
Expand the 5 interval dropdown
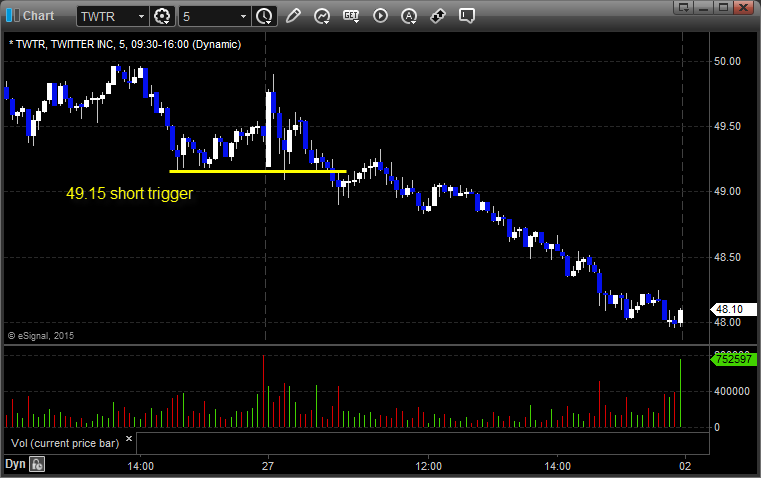(244, 16)
